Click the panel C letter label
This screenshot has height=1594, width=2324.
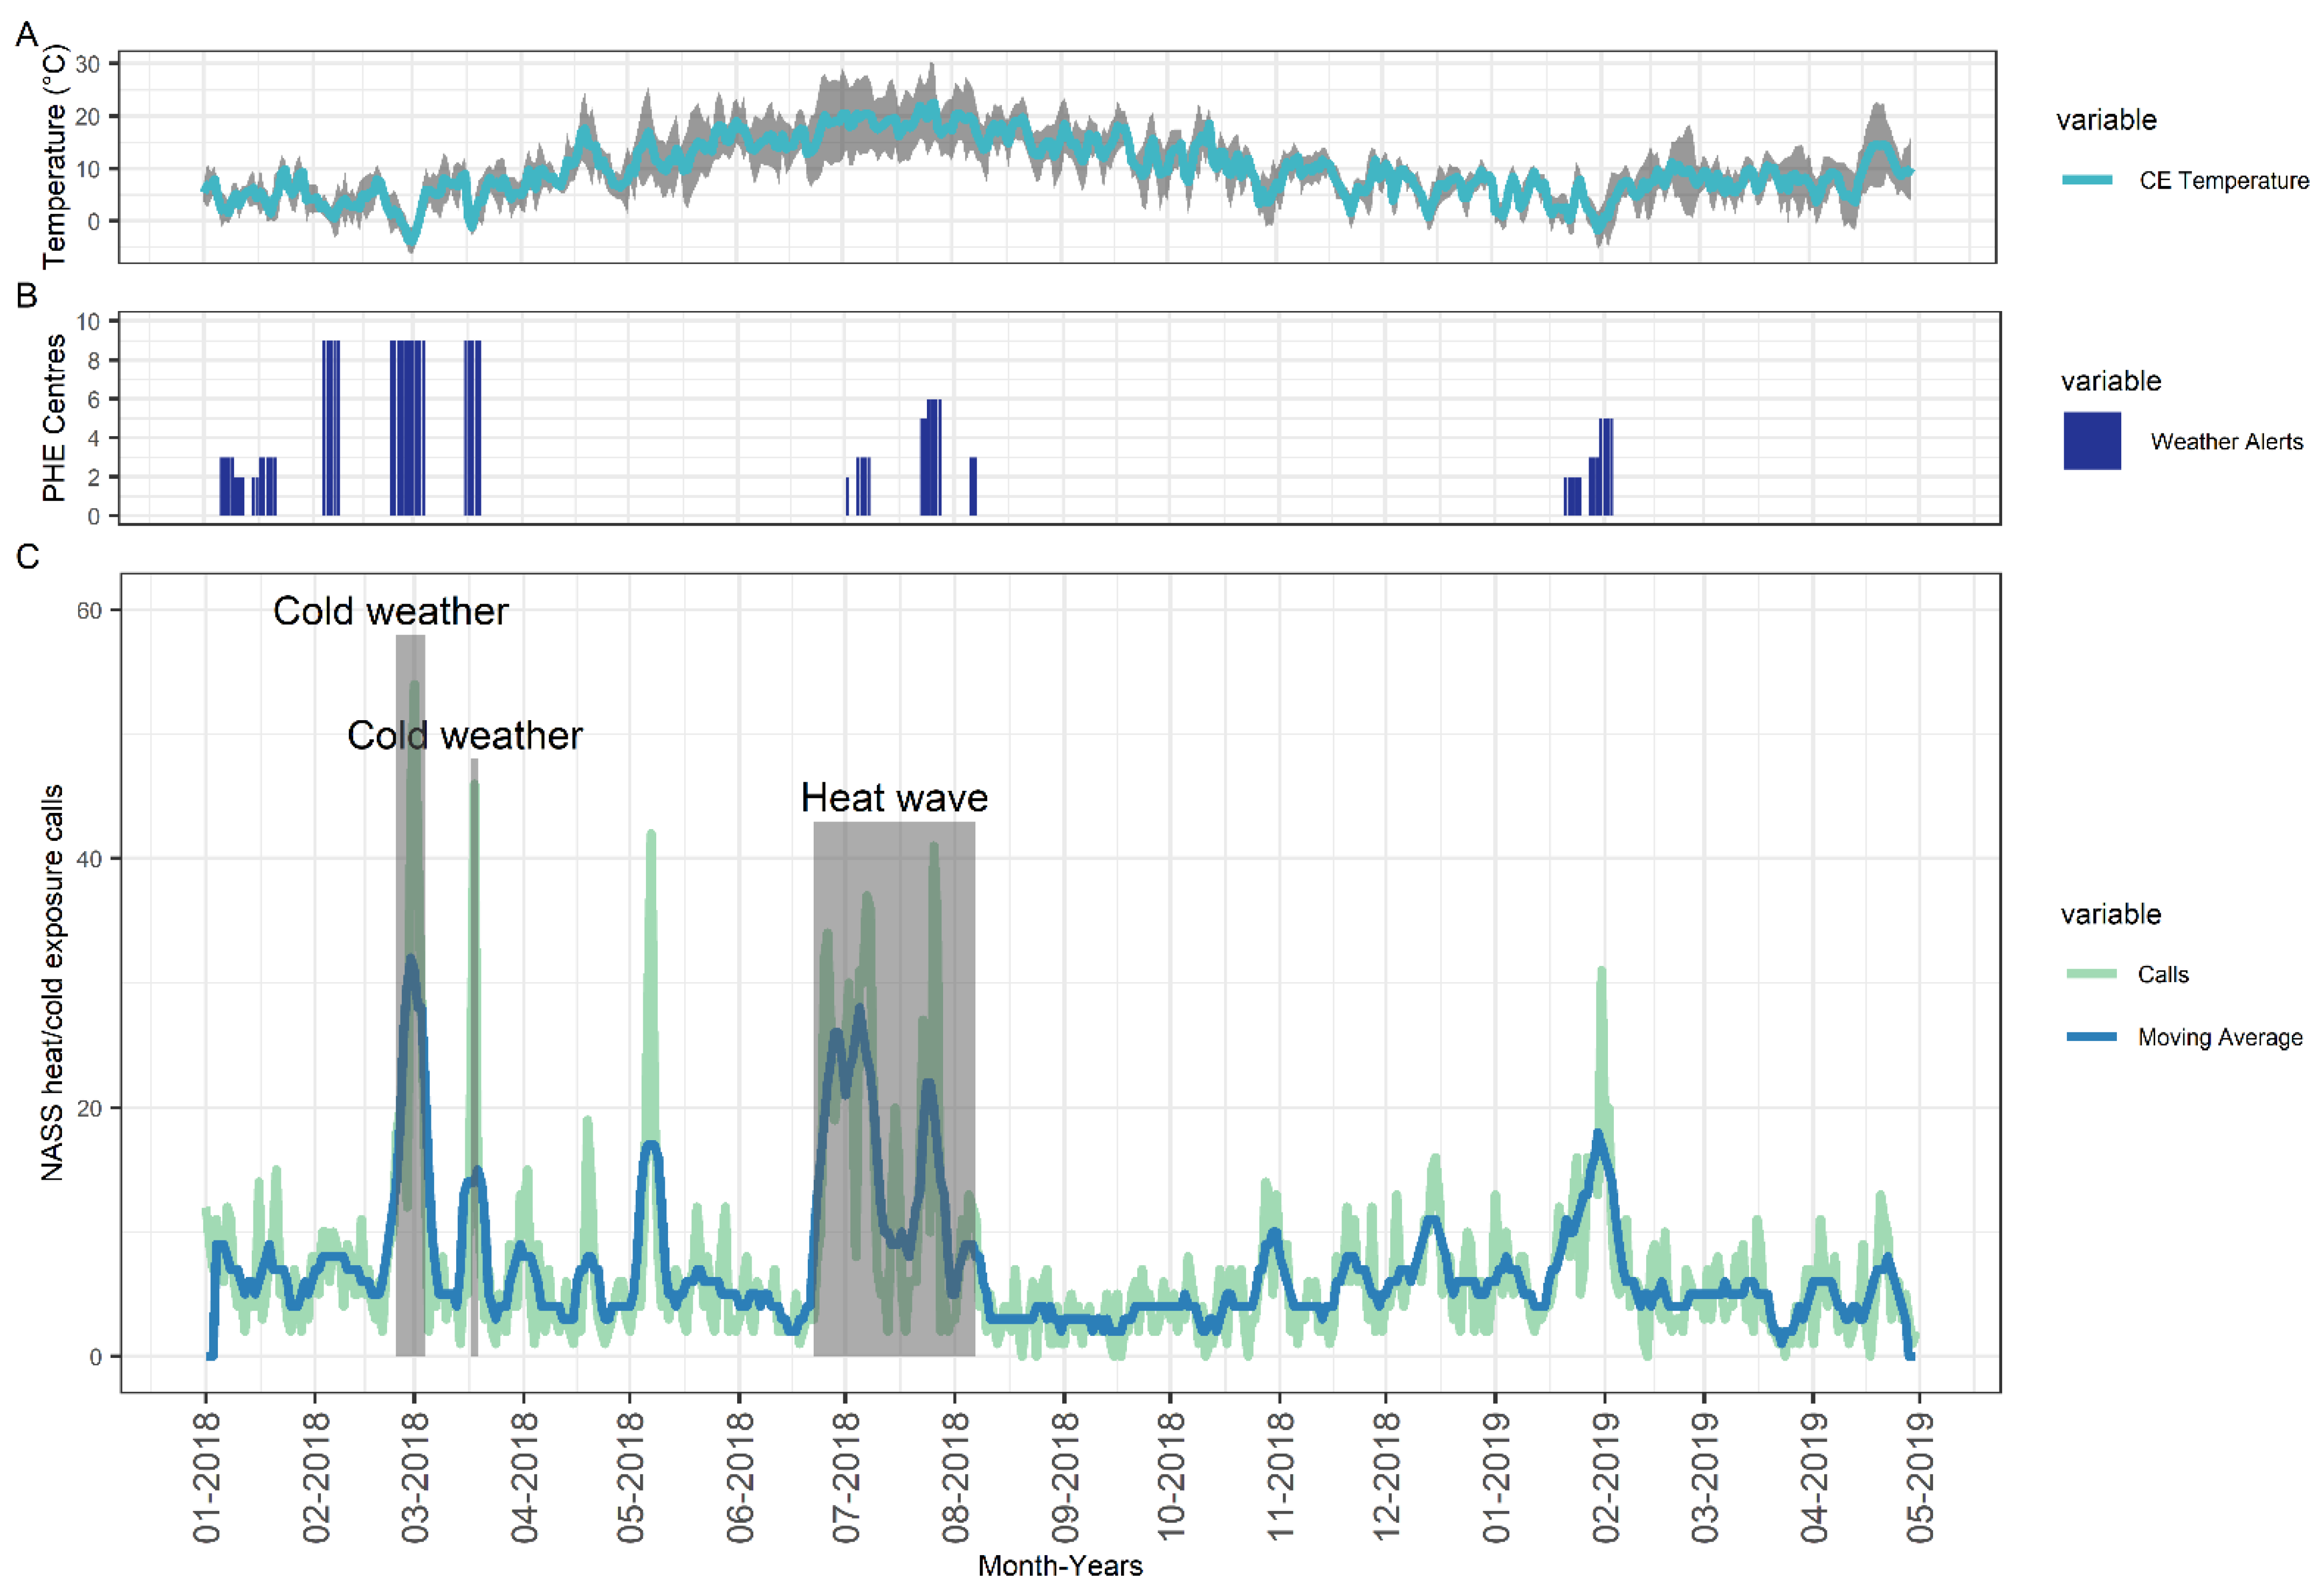coord(27,556)
